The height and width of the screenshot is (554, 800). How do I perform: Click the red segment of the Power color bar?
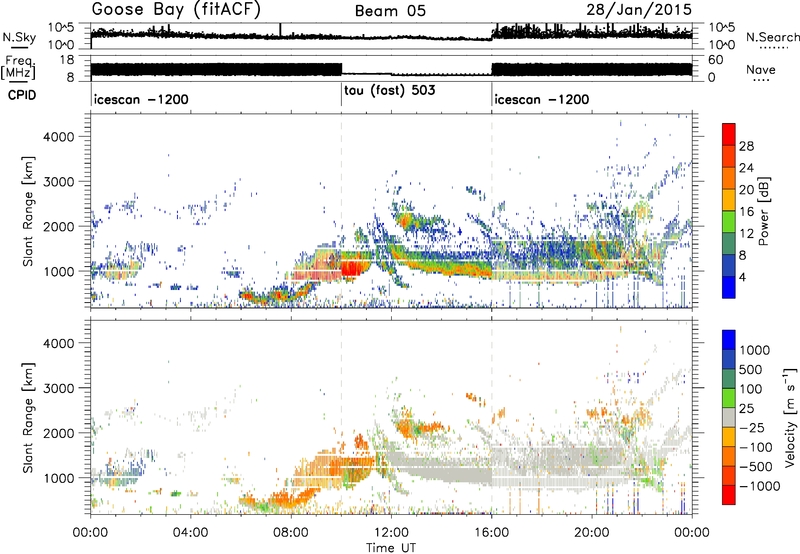click(x=729, y=134)
